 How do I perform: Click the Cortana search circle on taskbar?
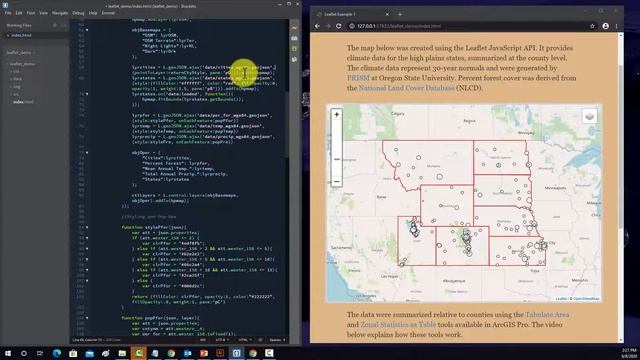tap(24, 353)
